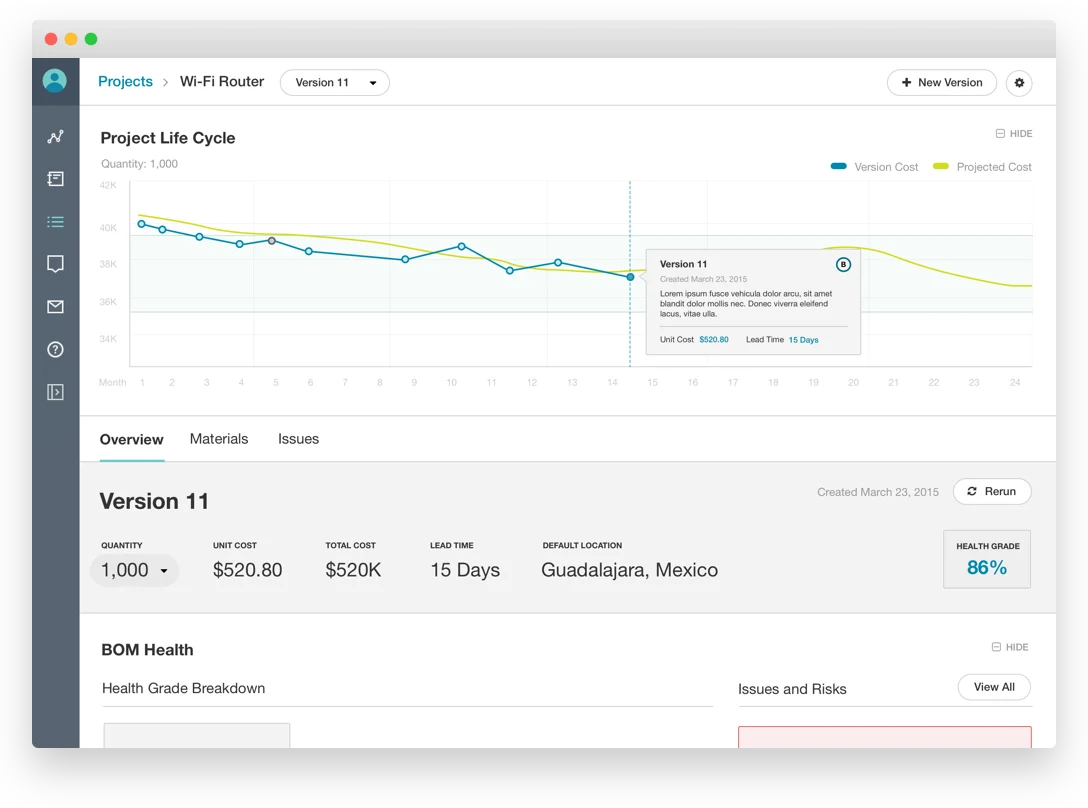
Task: Hide the BOM Health section
Action: coord(1010,647)
